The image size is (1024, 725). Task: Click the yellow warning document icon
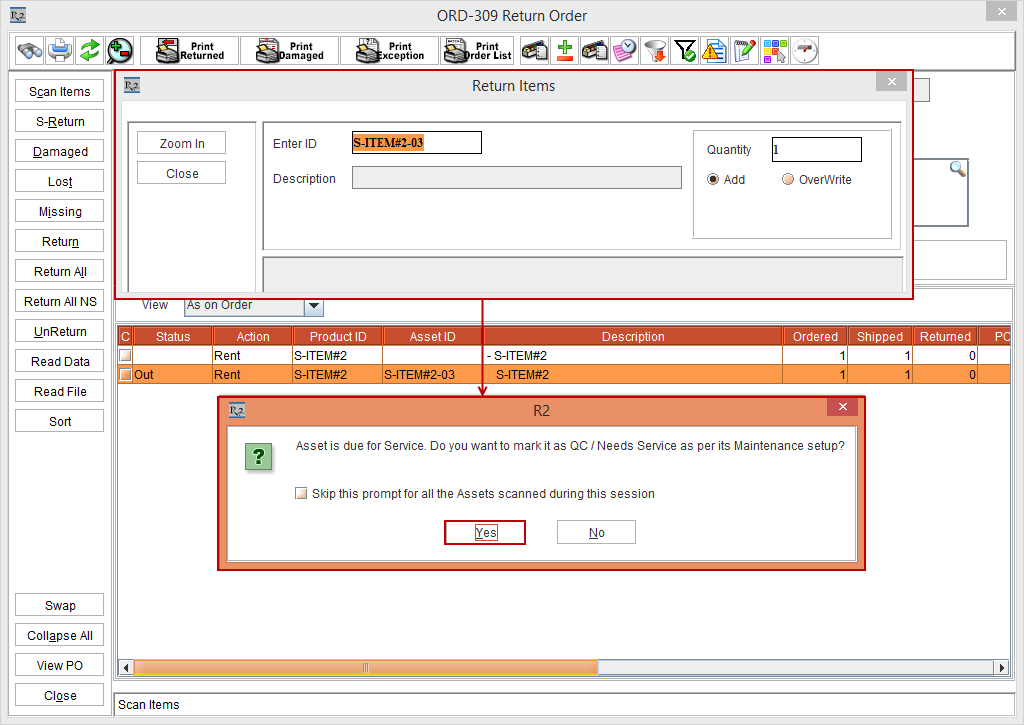714,50
